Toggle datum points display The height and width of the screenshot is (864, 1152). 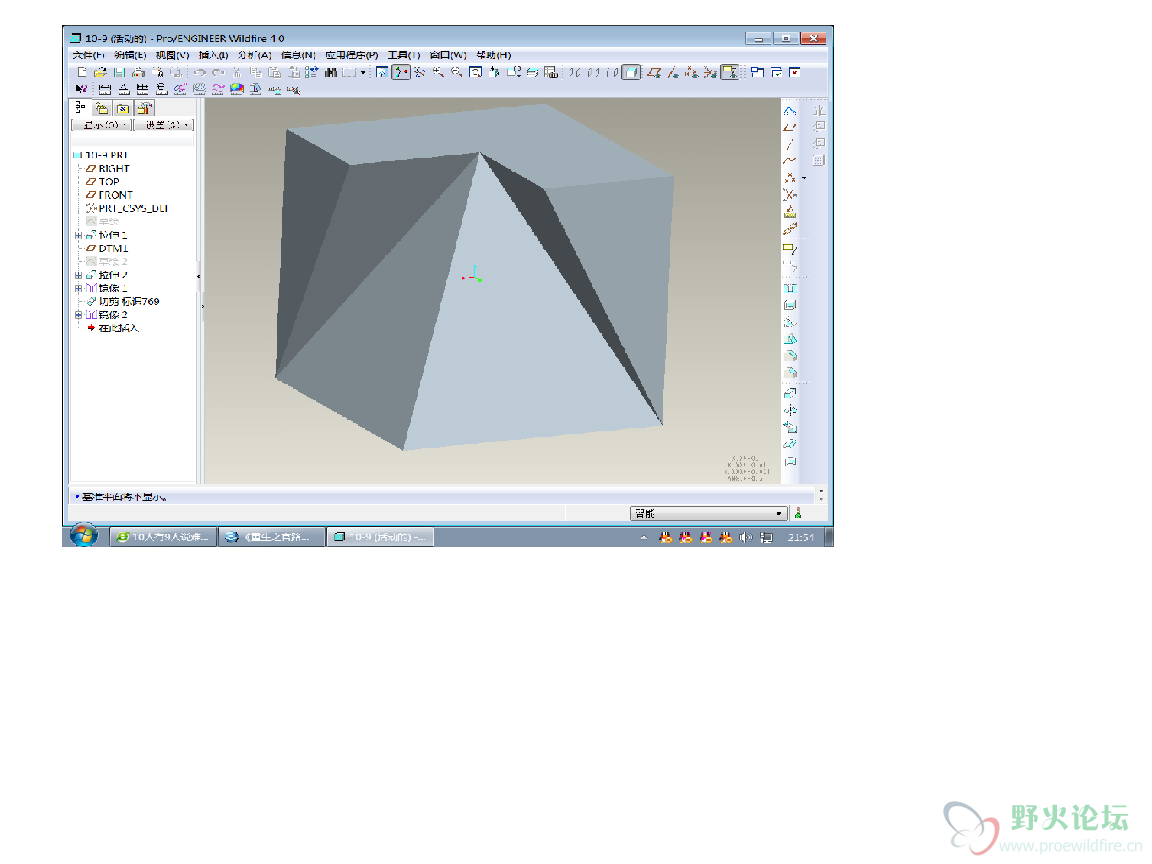point(691,72)
